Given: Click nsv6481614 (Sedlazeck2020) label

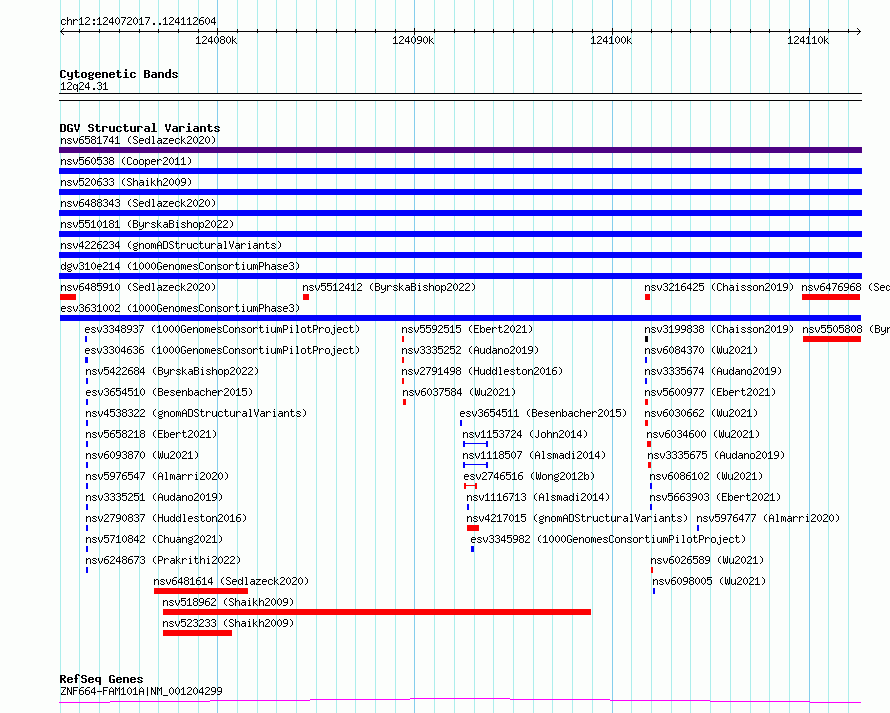Looking at the screenshot, I should (x=231, y=581).
